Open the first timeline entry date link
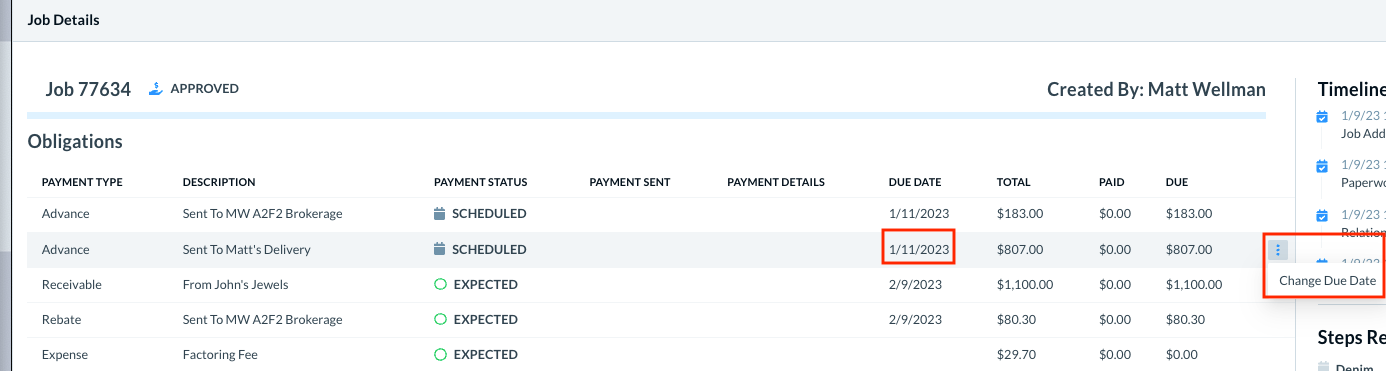1386x371 pixels. (x=1362, y=116)
